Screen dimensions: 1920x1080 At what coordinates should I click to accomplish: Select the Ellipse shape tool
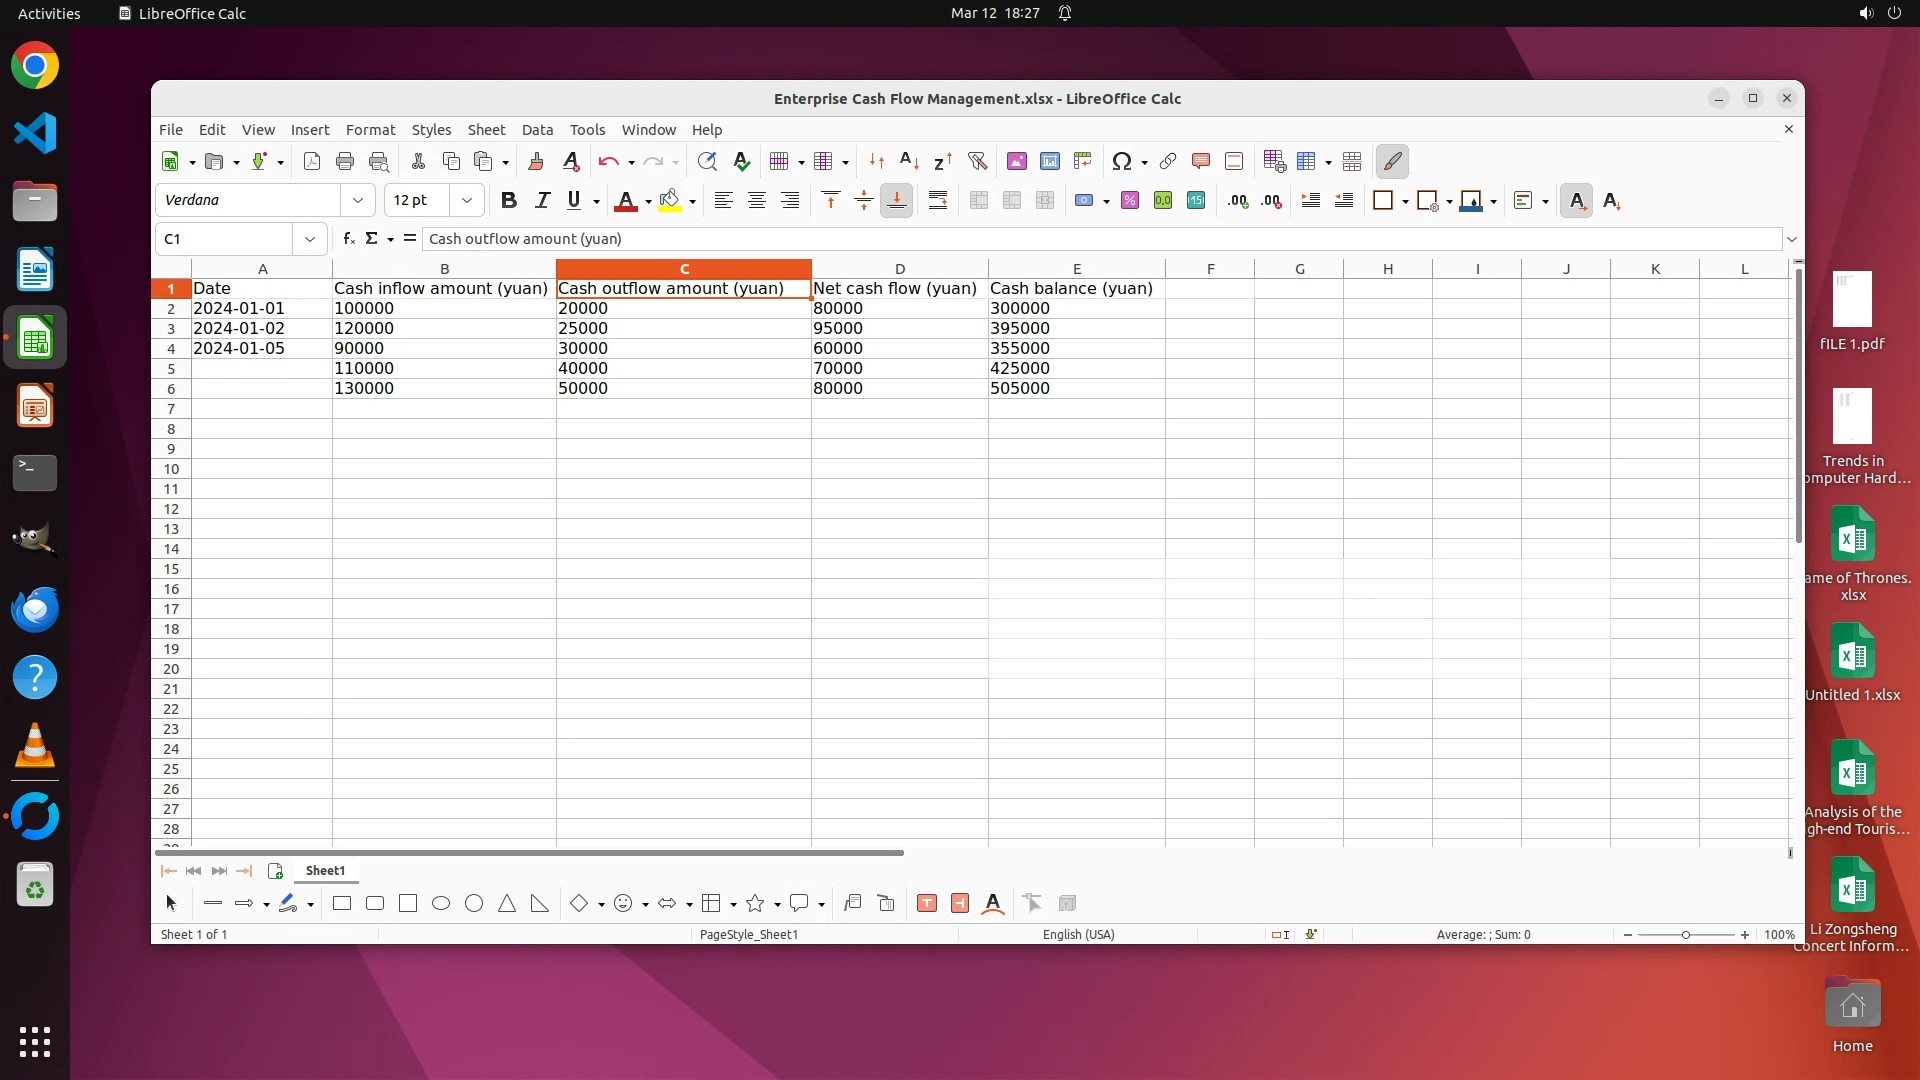441,904
